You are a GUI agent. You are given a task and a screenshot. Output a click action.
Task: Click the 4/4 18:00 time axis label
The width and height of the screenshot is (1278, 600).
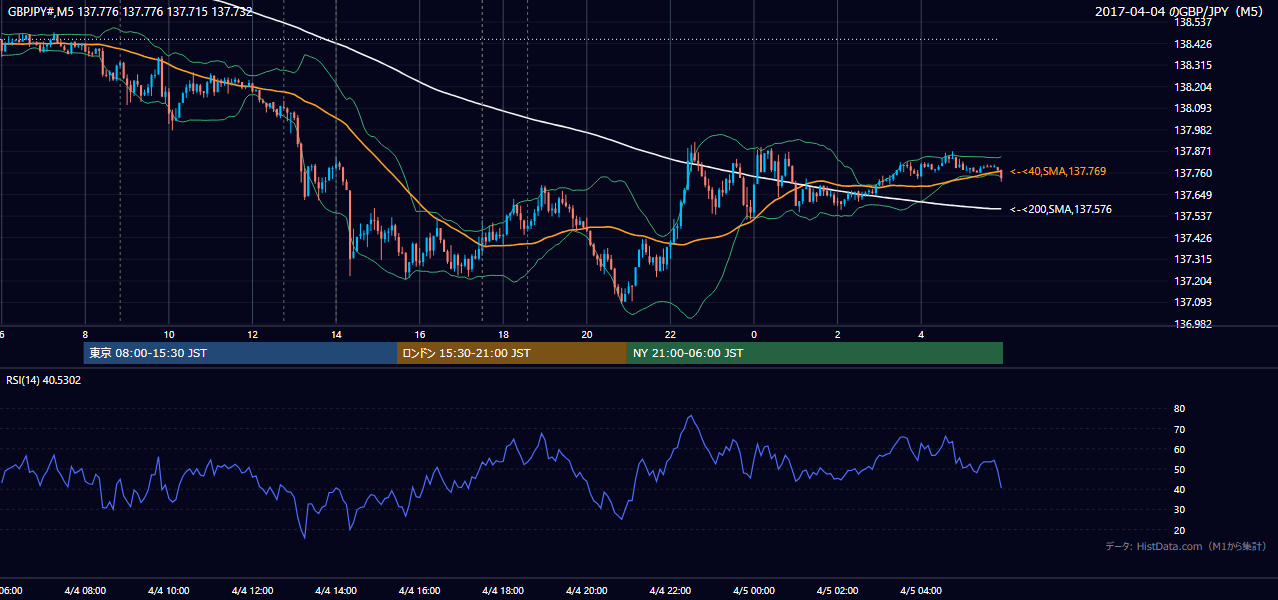(503, 591)
